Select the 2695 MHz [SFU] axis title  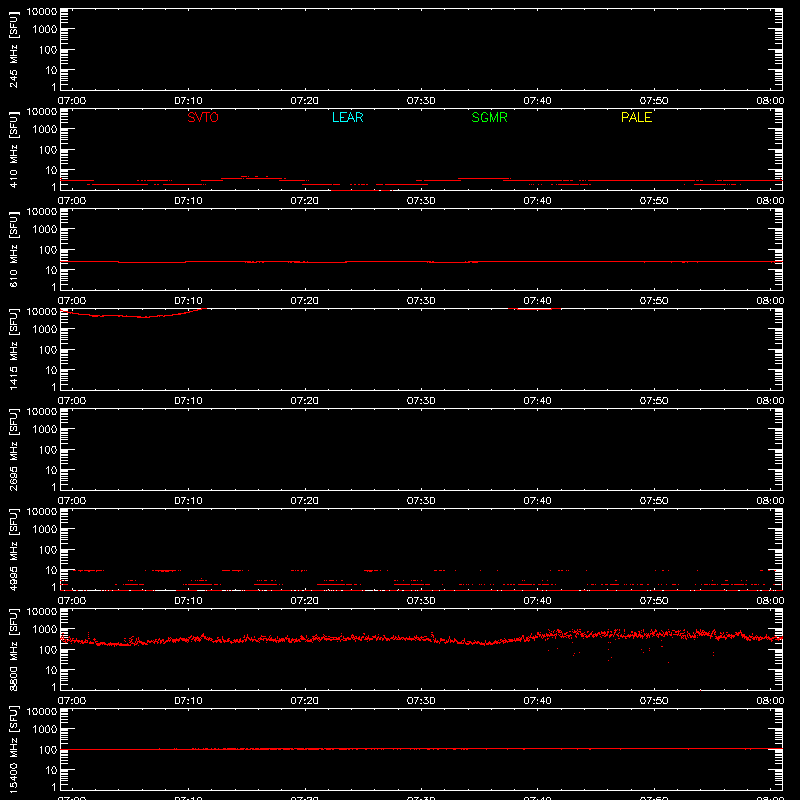tap(13, 449)
